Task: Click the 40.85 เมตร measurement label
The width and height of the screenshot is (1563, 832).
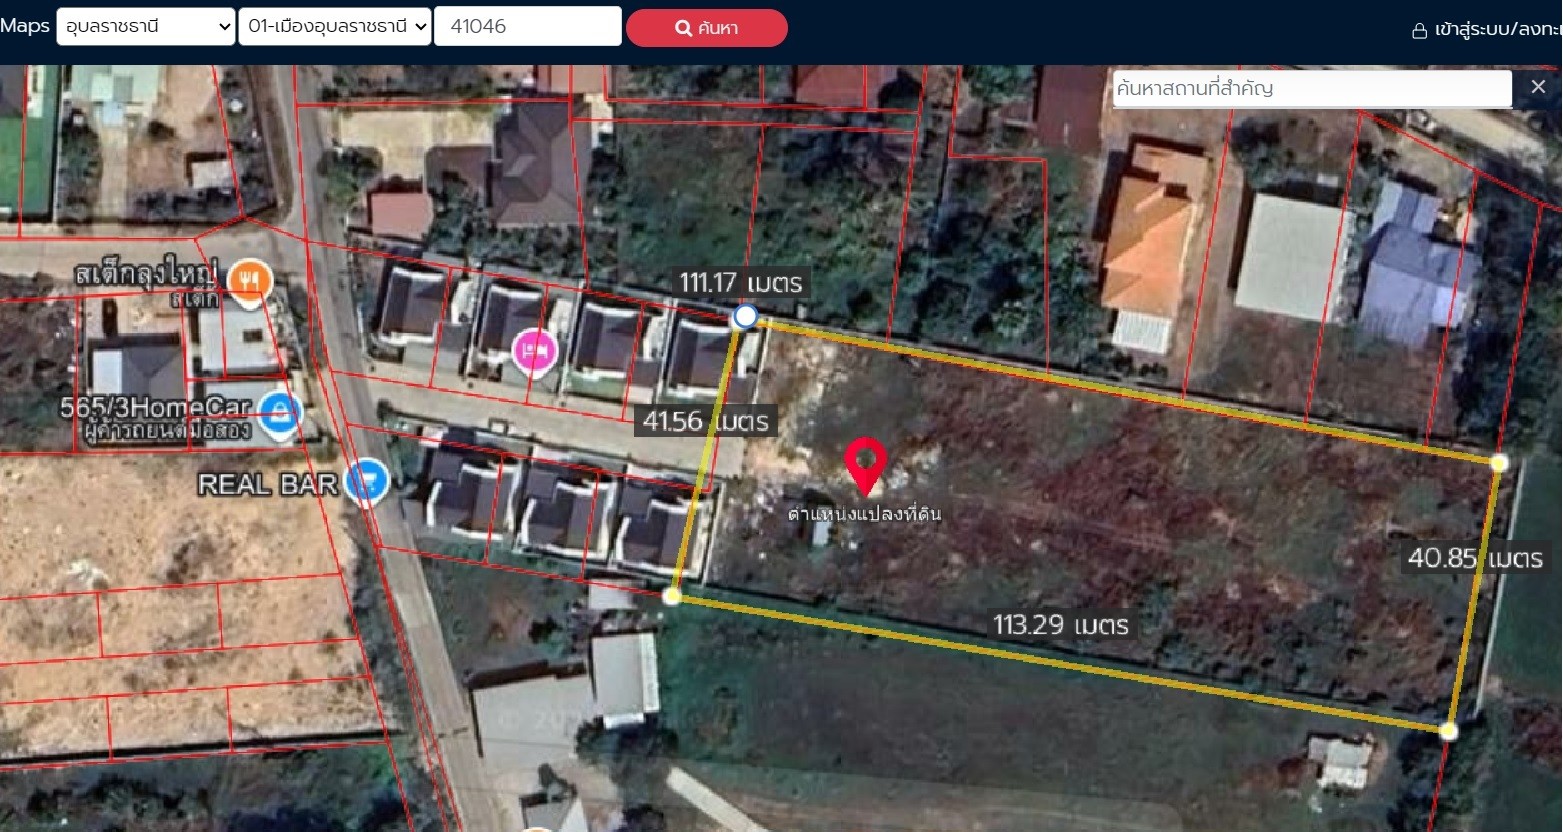Action: (x=1475, y=558)
